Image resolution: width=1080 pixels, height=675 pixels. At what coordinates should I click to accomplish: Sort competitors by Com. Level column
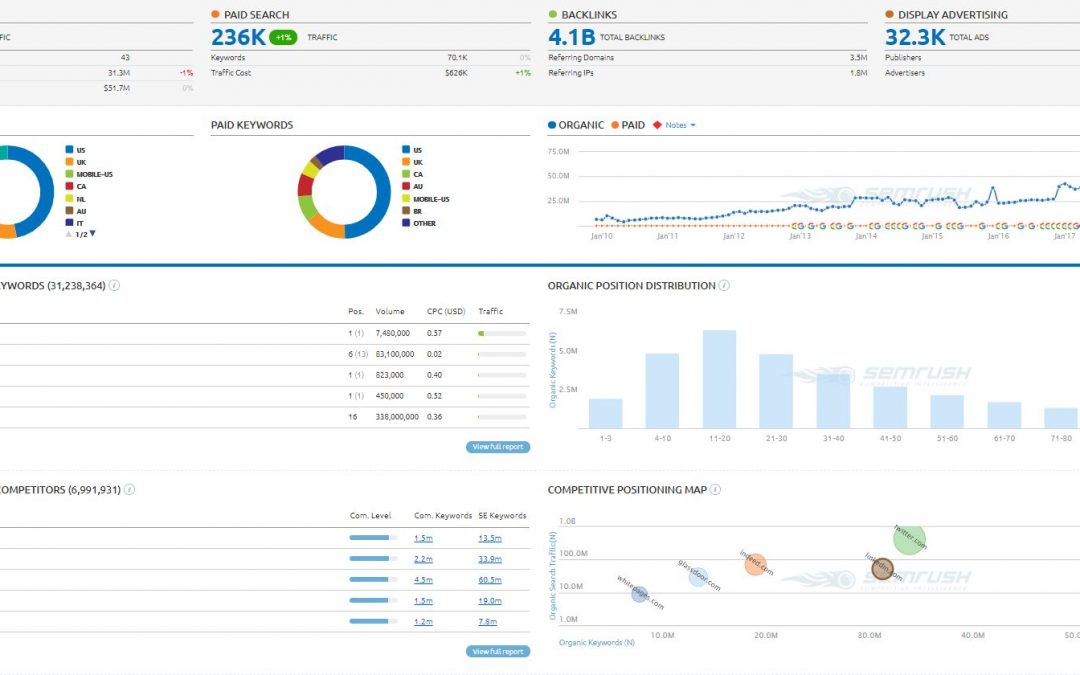(x=370, y=516)
